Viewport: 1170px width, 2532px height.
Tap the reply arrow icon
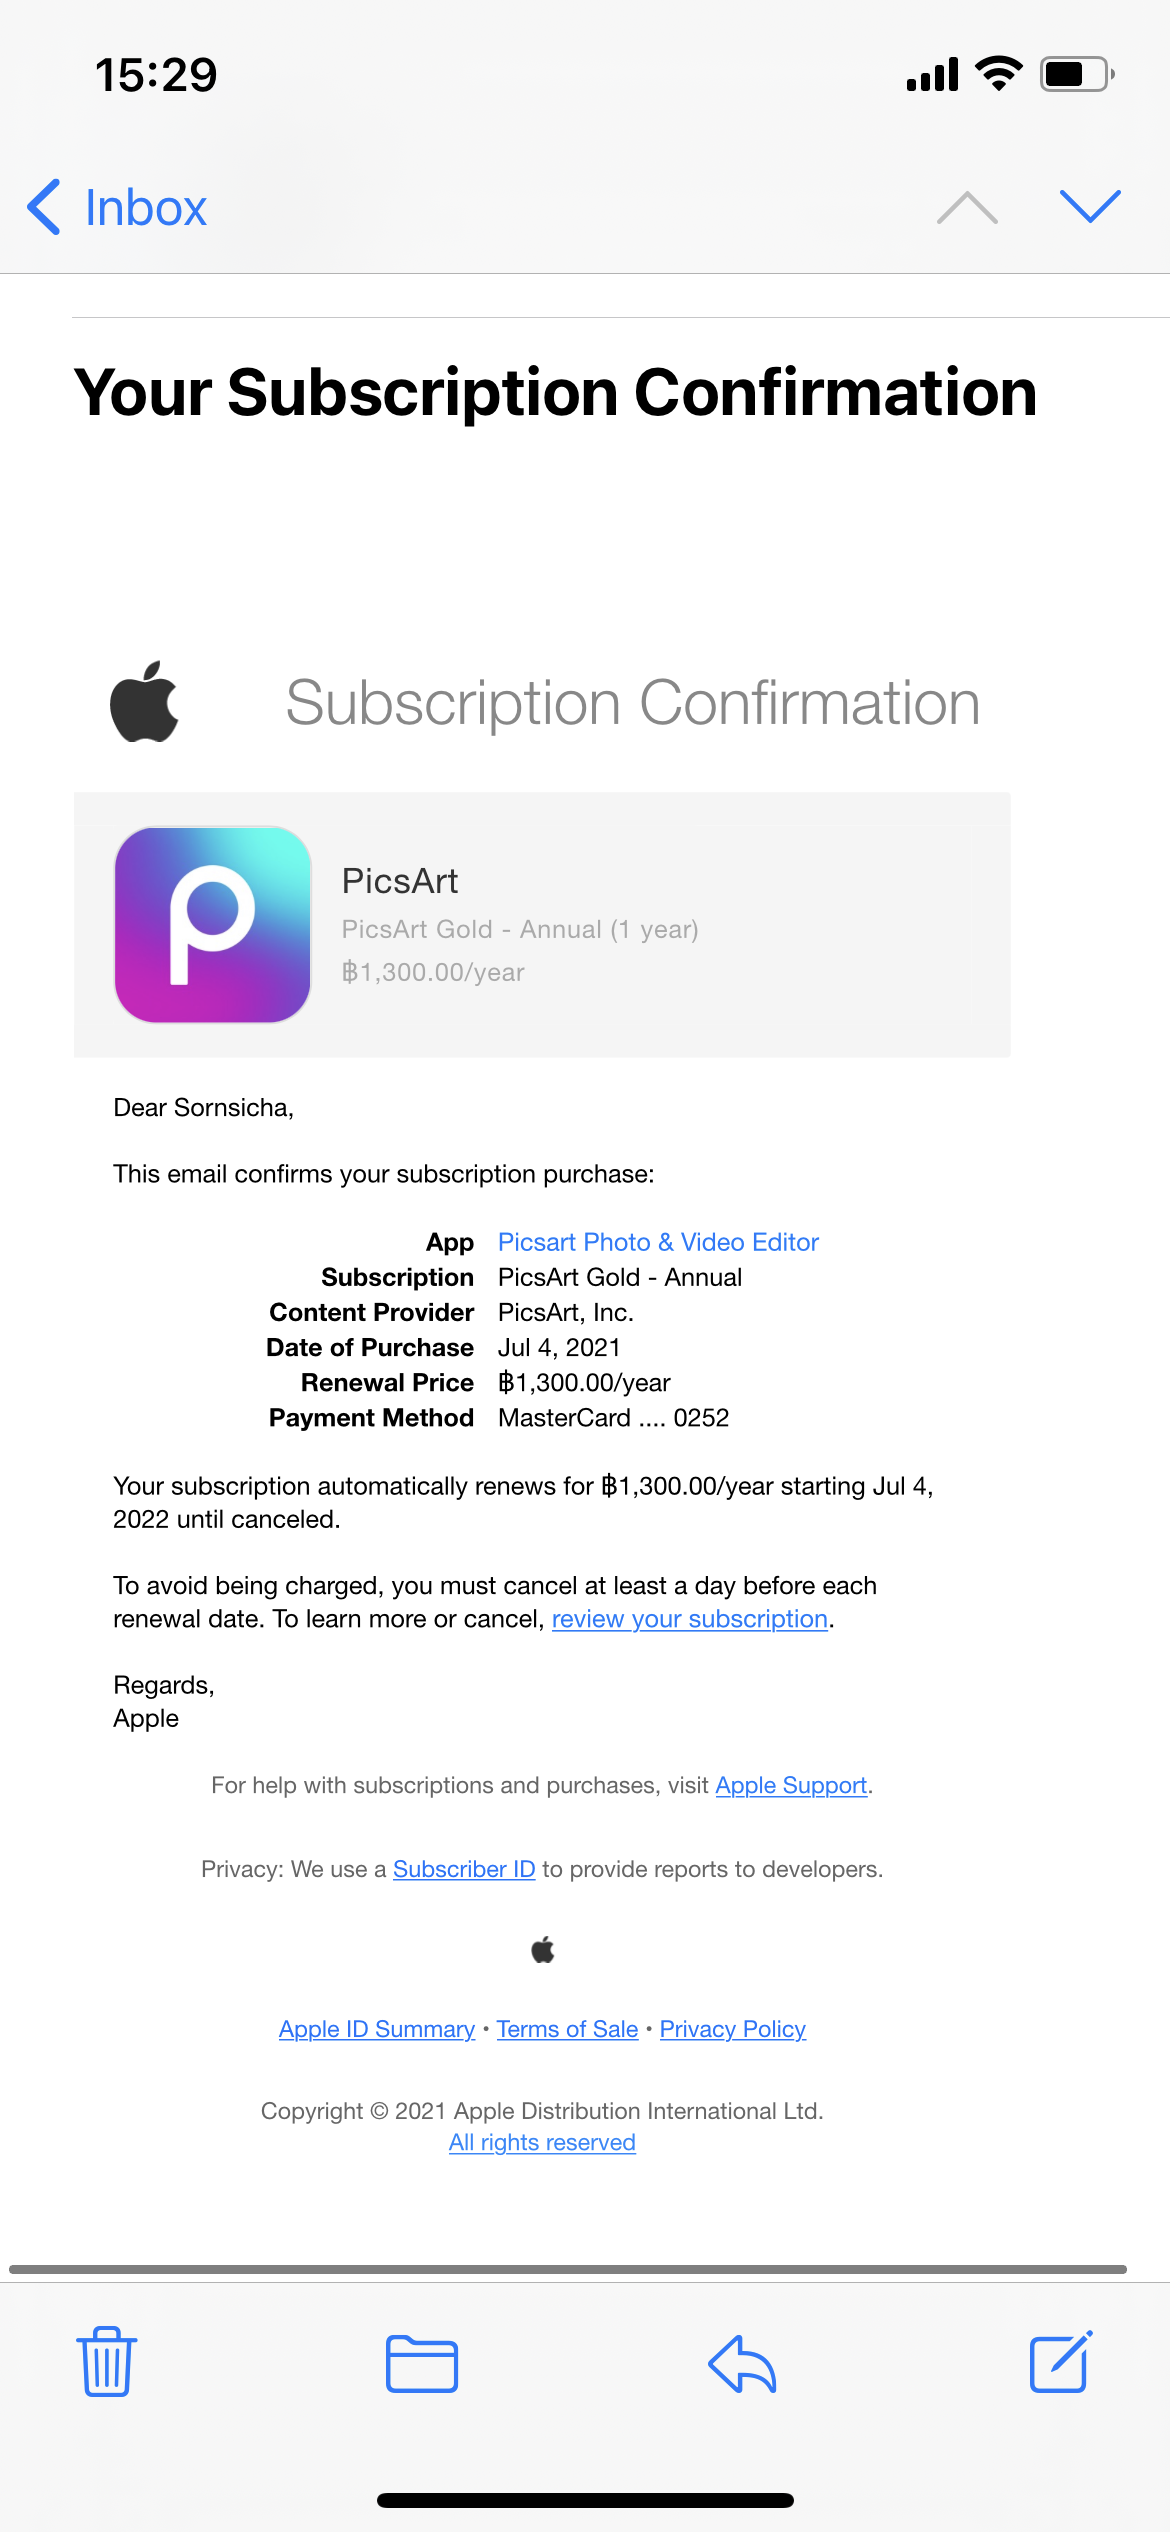tap(742, 2364)
